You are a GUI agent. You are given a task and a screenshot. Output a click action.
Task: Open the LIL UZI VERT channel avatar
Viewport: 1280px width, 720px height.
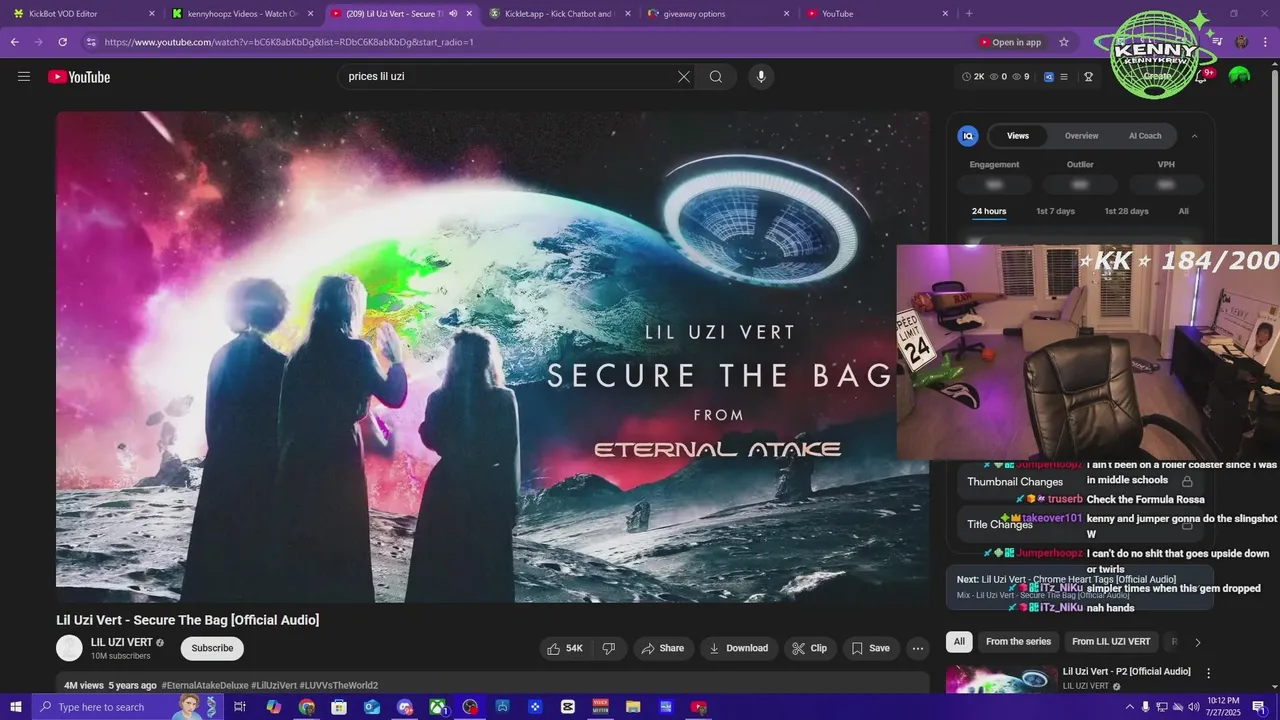69,648
